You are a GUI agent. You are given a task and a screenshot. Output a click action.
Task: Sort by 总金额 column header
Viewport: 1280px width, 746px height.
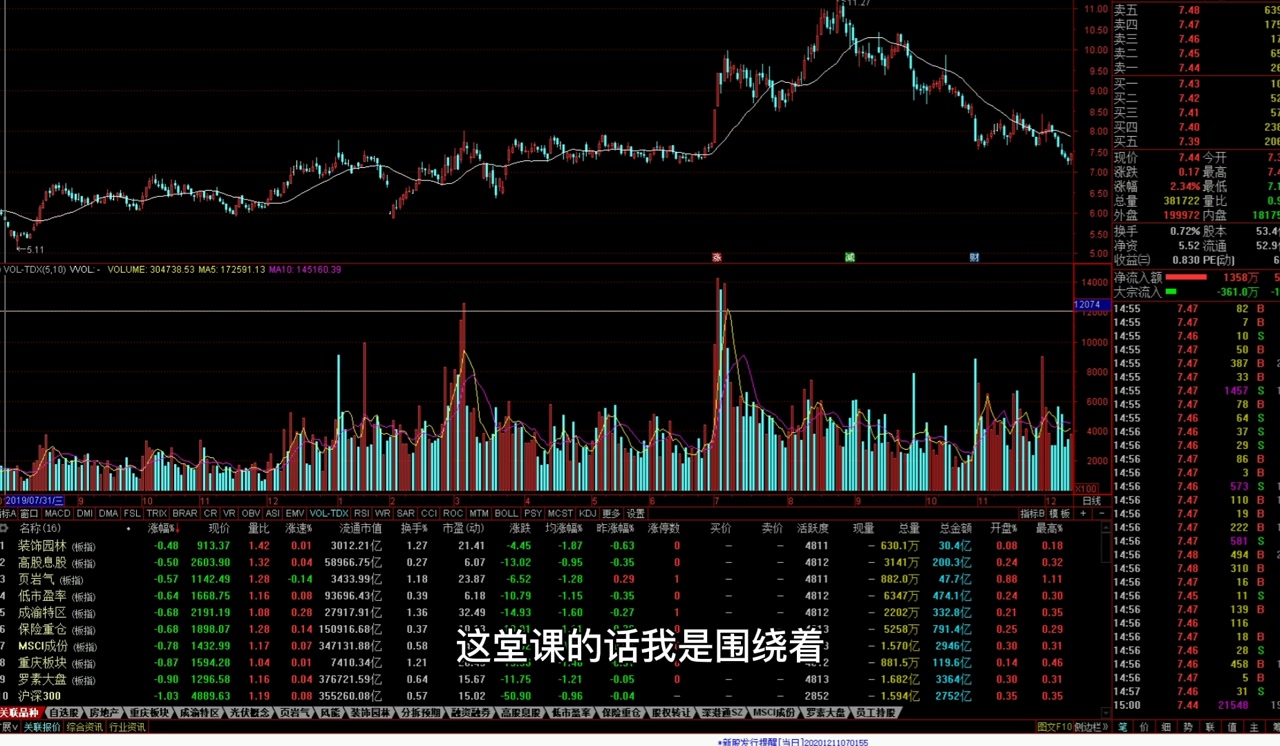pyautogui.click(x=955, y=528)
